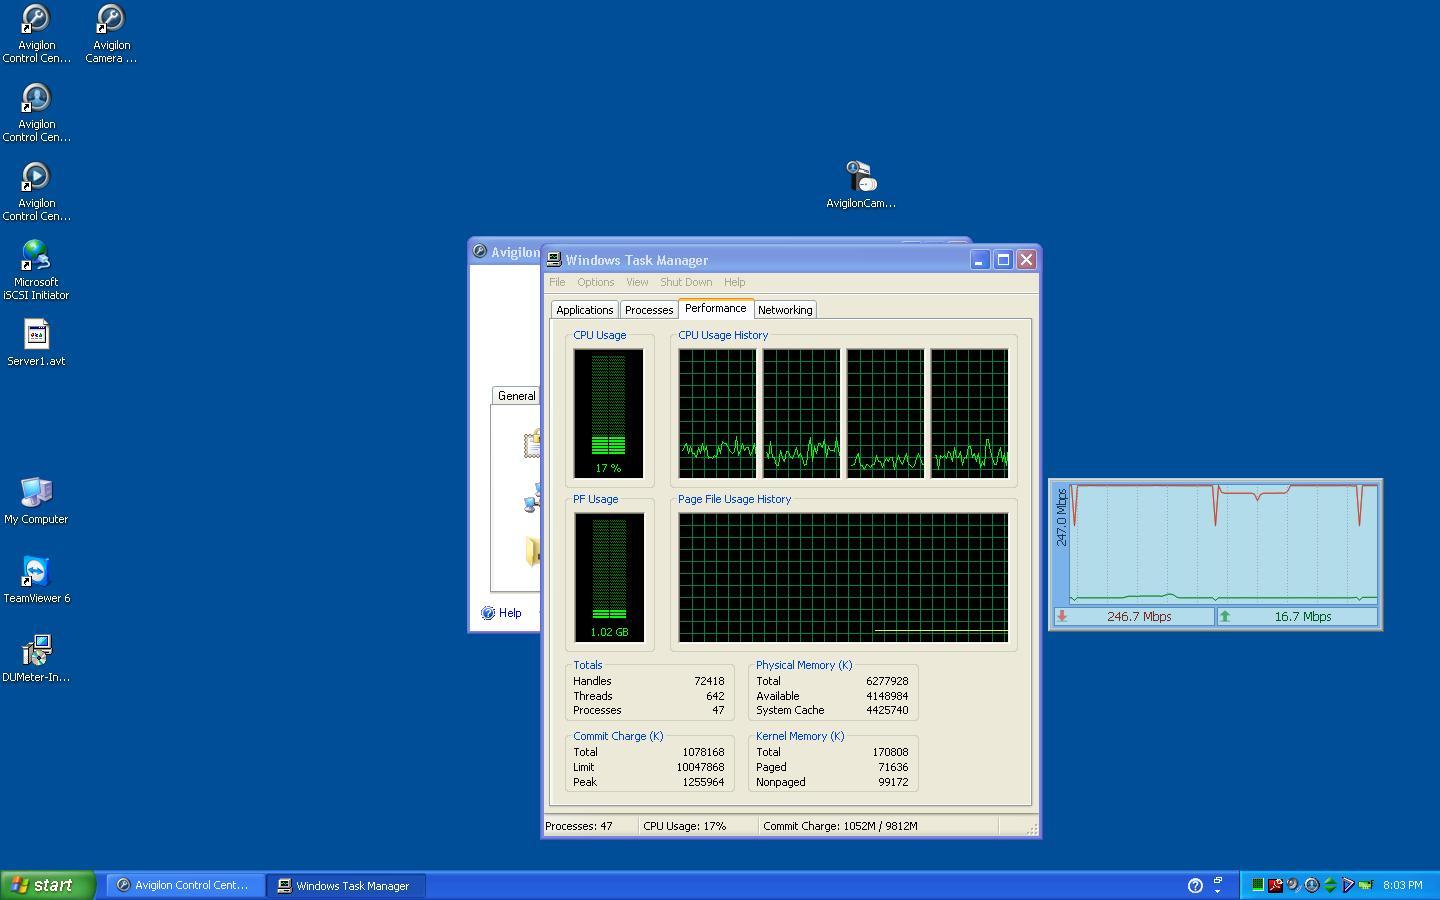Click the Adobe Acrobat tray icon

1275,885
